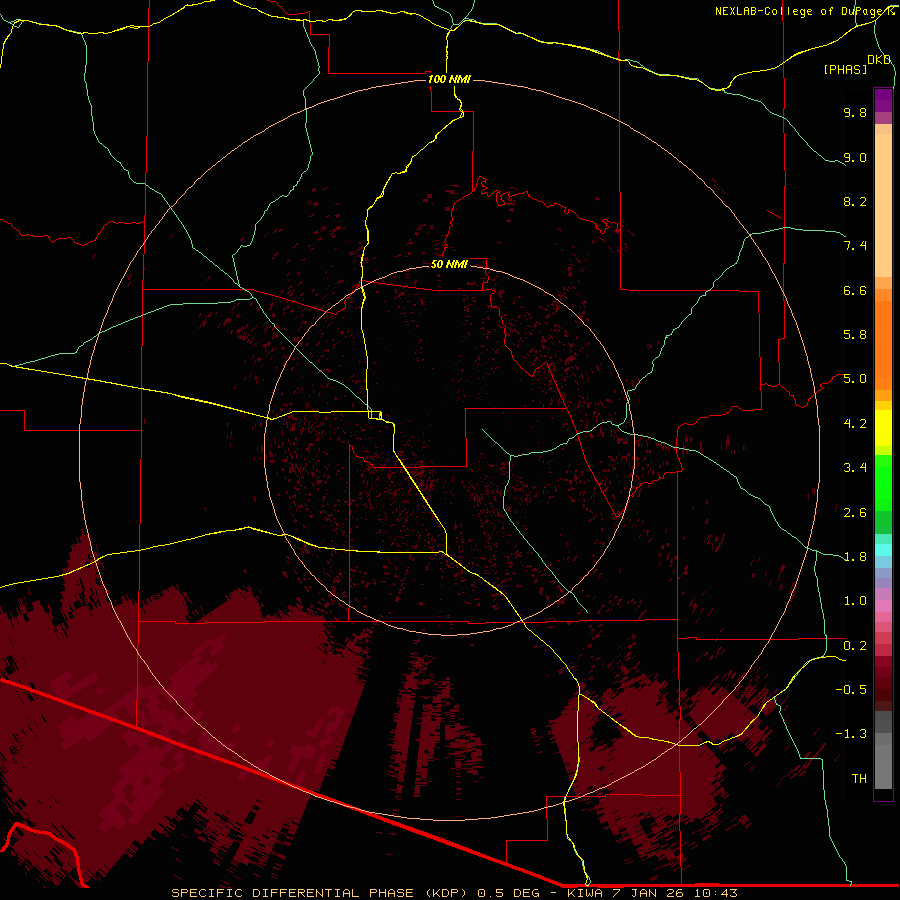Viewport: 900px width, 900px height.
Task: Click the 4.2 value on the color scale
Action: (x=855, y=424)
